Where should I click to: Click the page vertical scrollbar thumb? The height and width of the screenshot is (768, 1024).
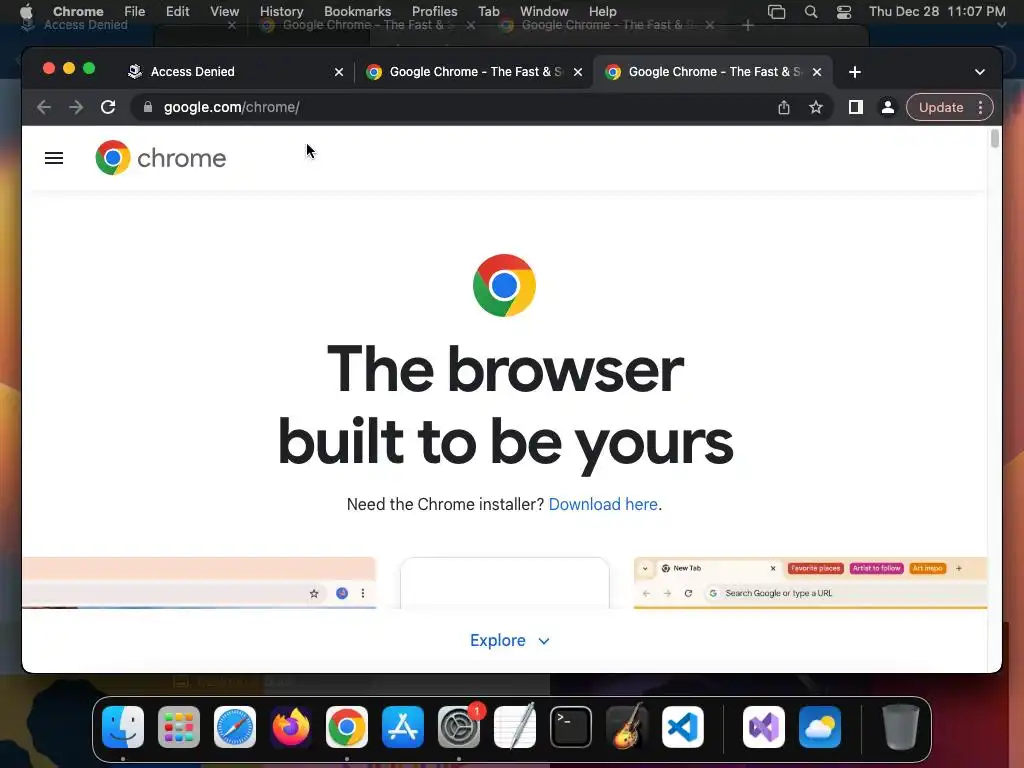pos(995,138)
